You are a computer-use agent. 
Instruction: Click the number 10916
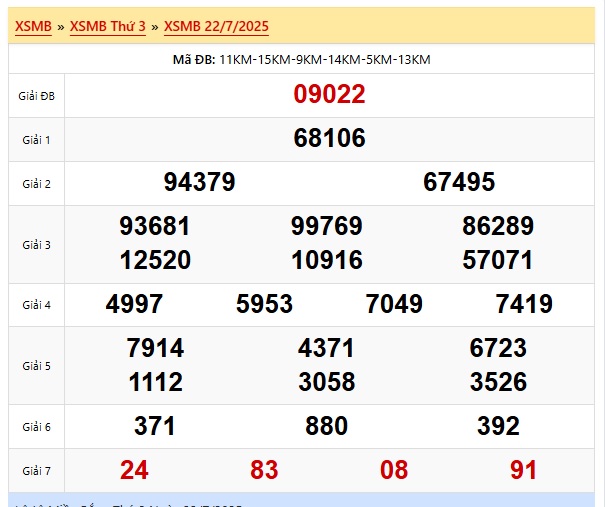coord(326,260)
